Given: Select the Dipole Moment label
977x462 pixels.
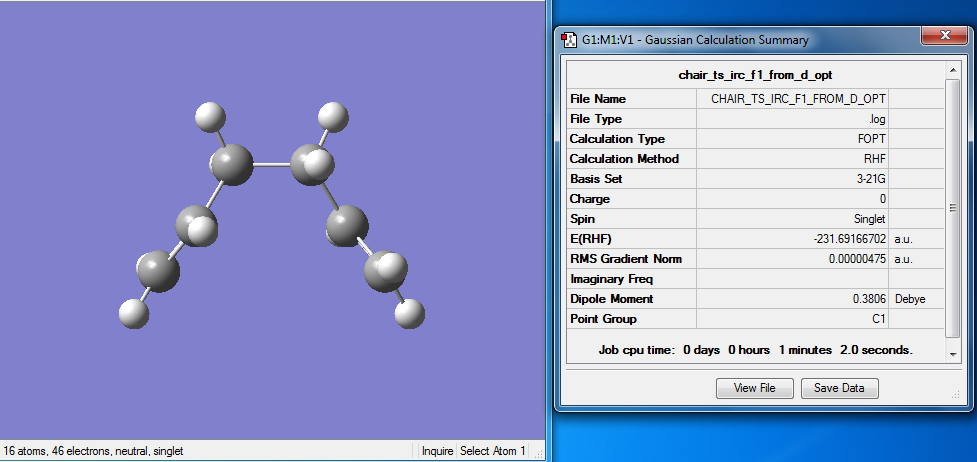Looking at the screenshot, I should [611, 299].
